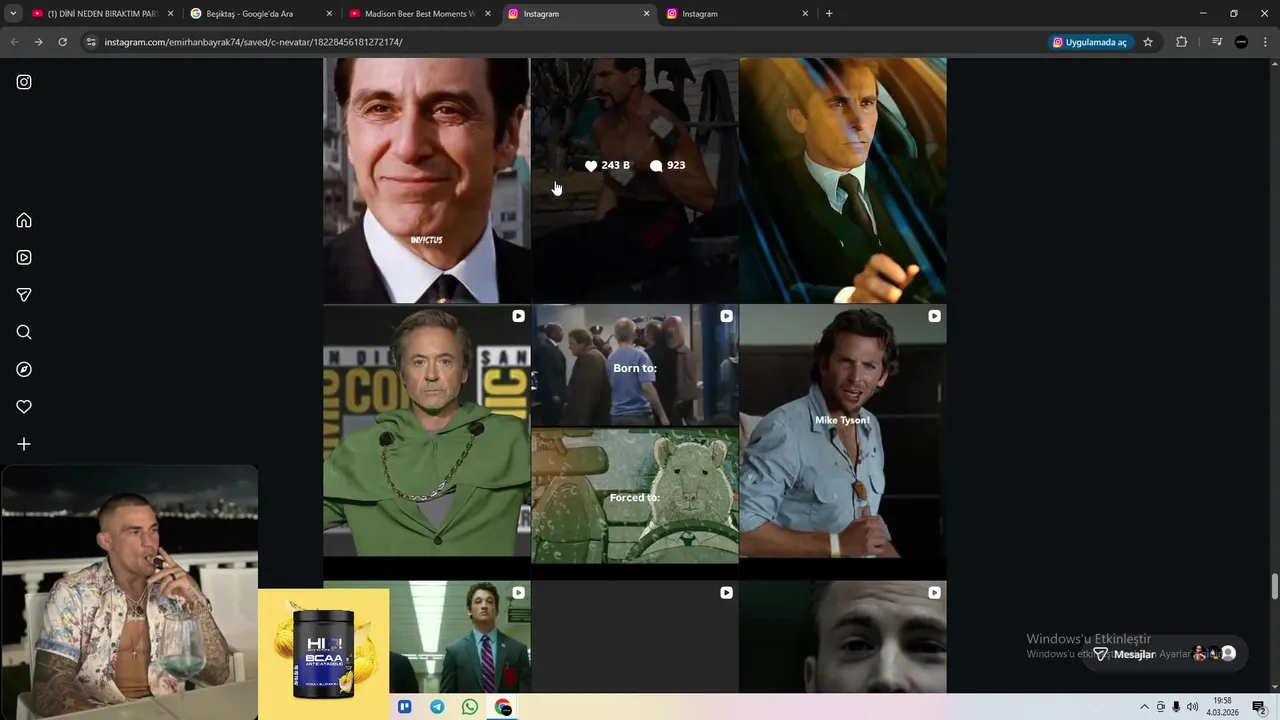Open the tab search dropdown arrow
The width and height of the screenshot is (1280, 720).
click(13, 14)
